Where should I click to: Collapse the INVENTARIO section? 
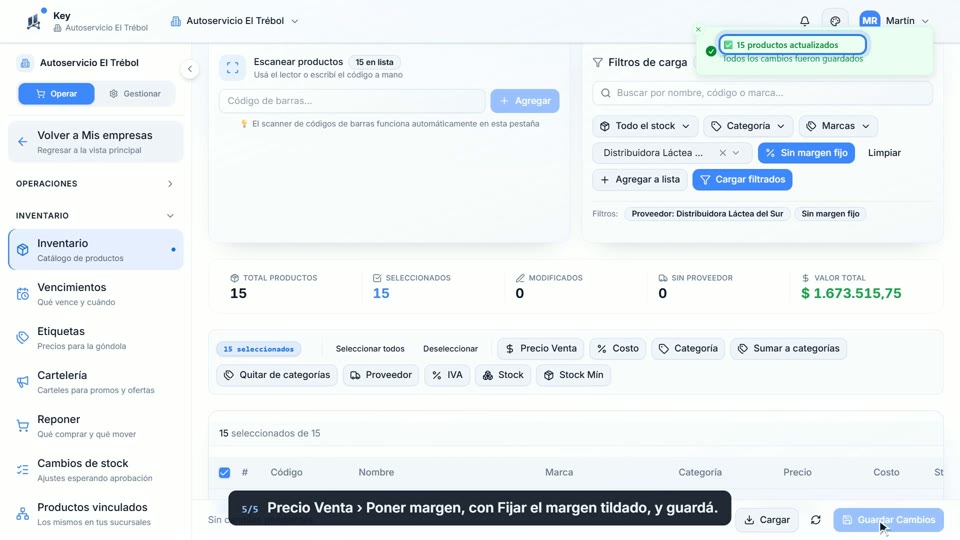(x=96, y=216)
